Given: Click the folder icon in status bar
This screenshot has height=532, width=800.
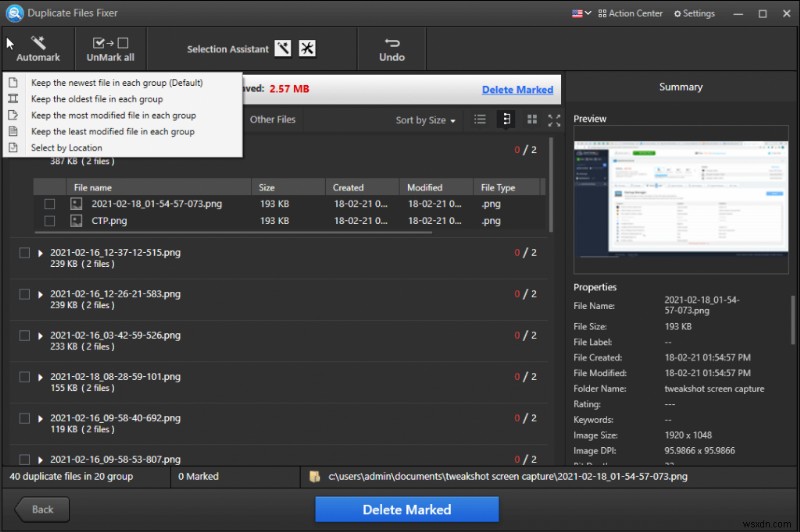Looking at the screenshot, I should click(315, 476).
